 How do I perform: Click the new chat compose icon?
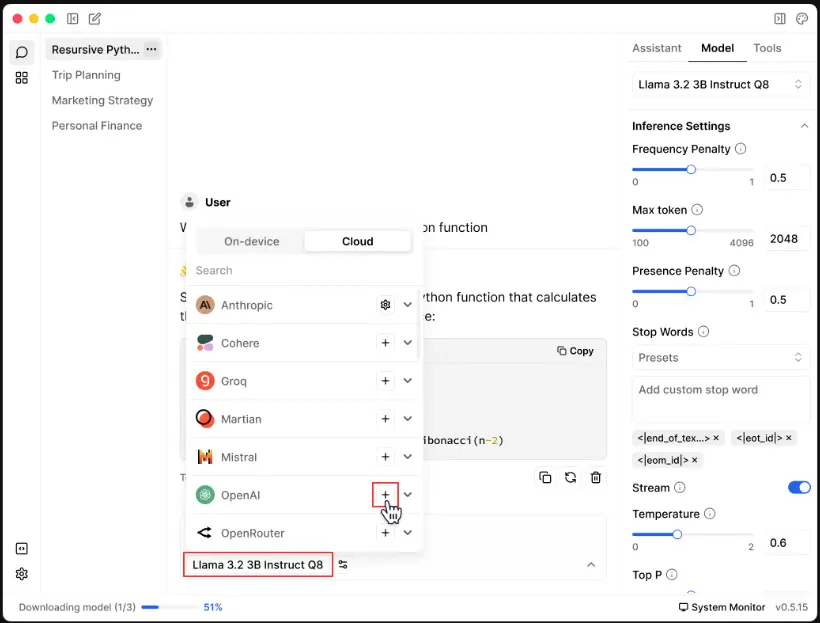click(x=95, y=19)
